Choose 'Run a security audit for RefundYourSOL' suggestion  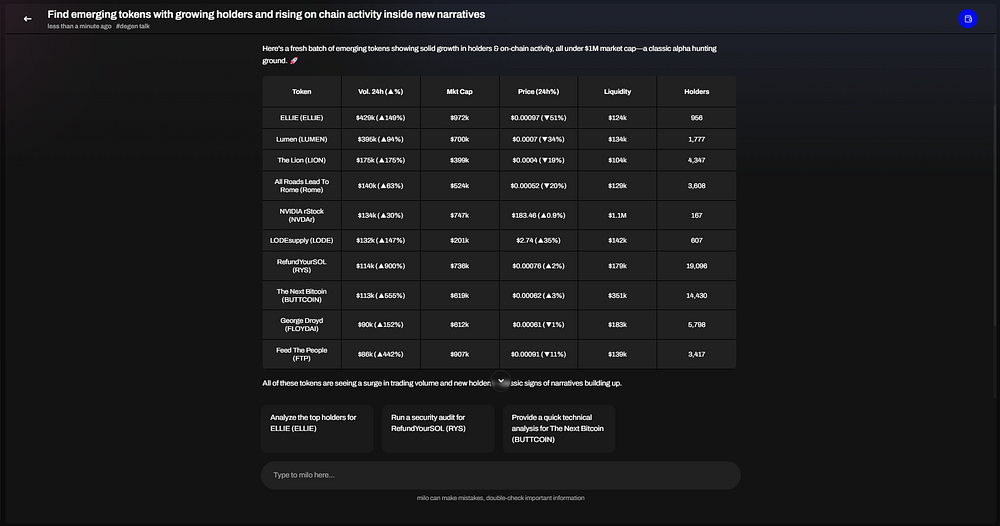(438, 428)
